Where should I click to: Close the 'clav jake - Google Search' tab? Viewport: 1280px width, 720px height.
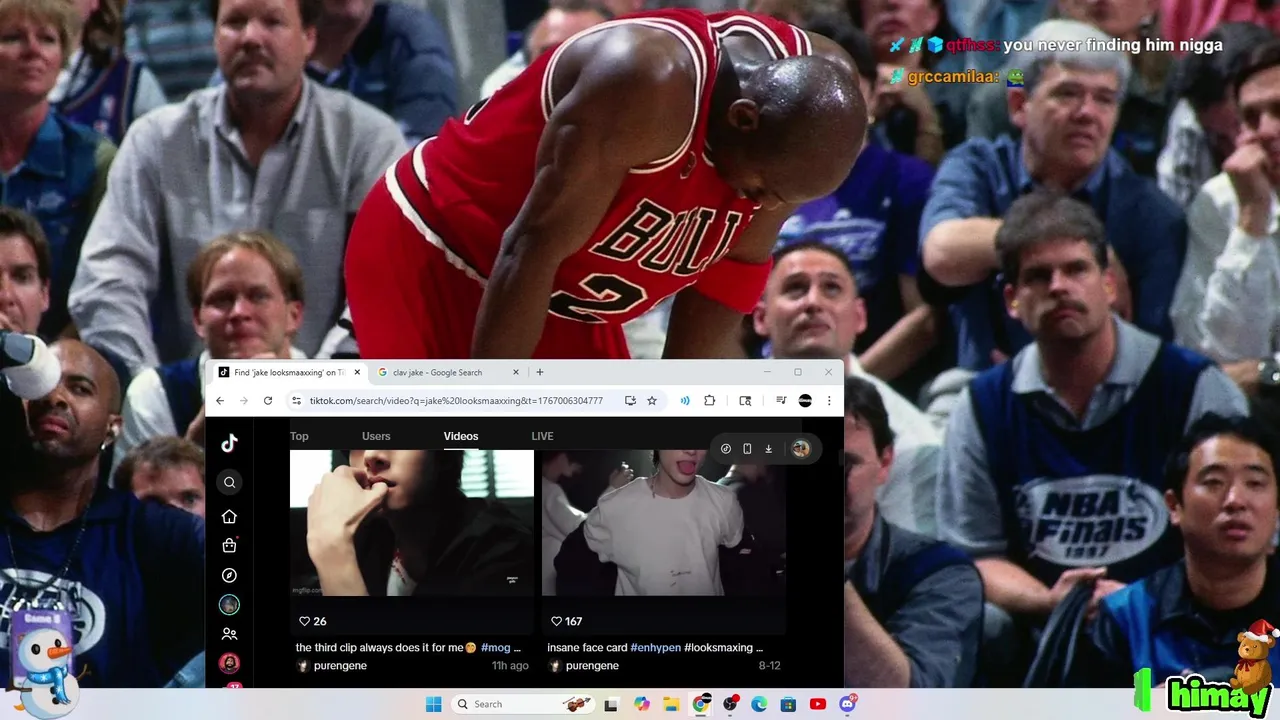[516, 372]
